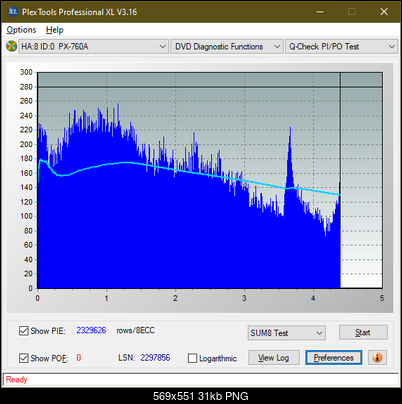Click the PlexTools XL title bar icon

pyautogui.click(x=12, y=12)
